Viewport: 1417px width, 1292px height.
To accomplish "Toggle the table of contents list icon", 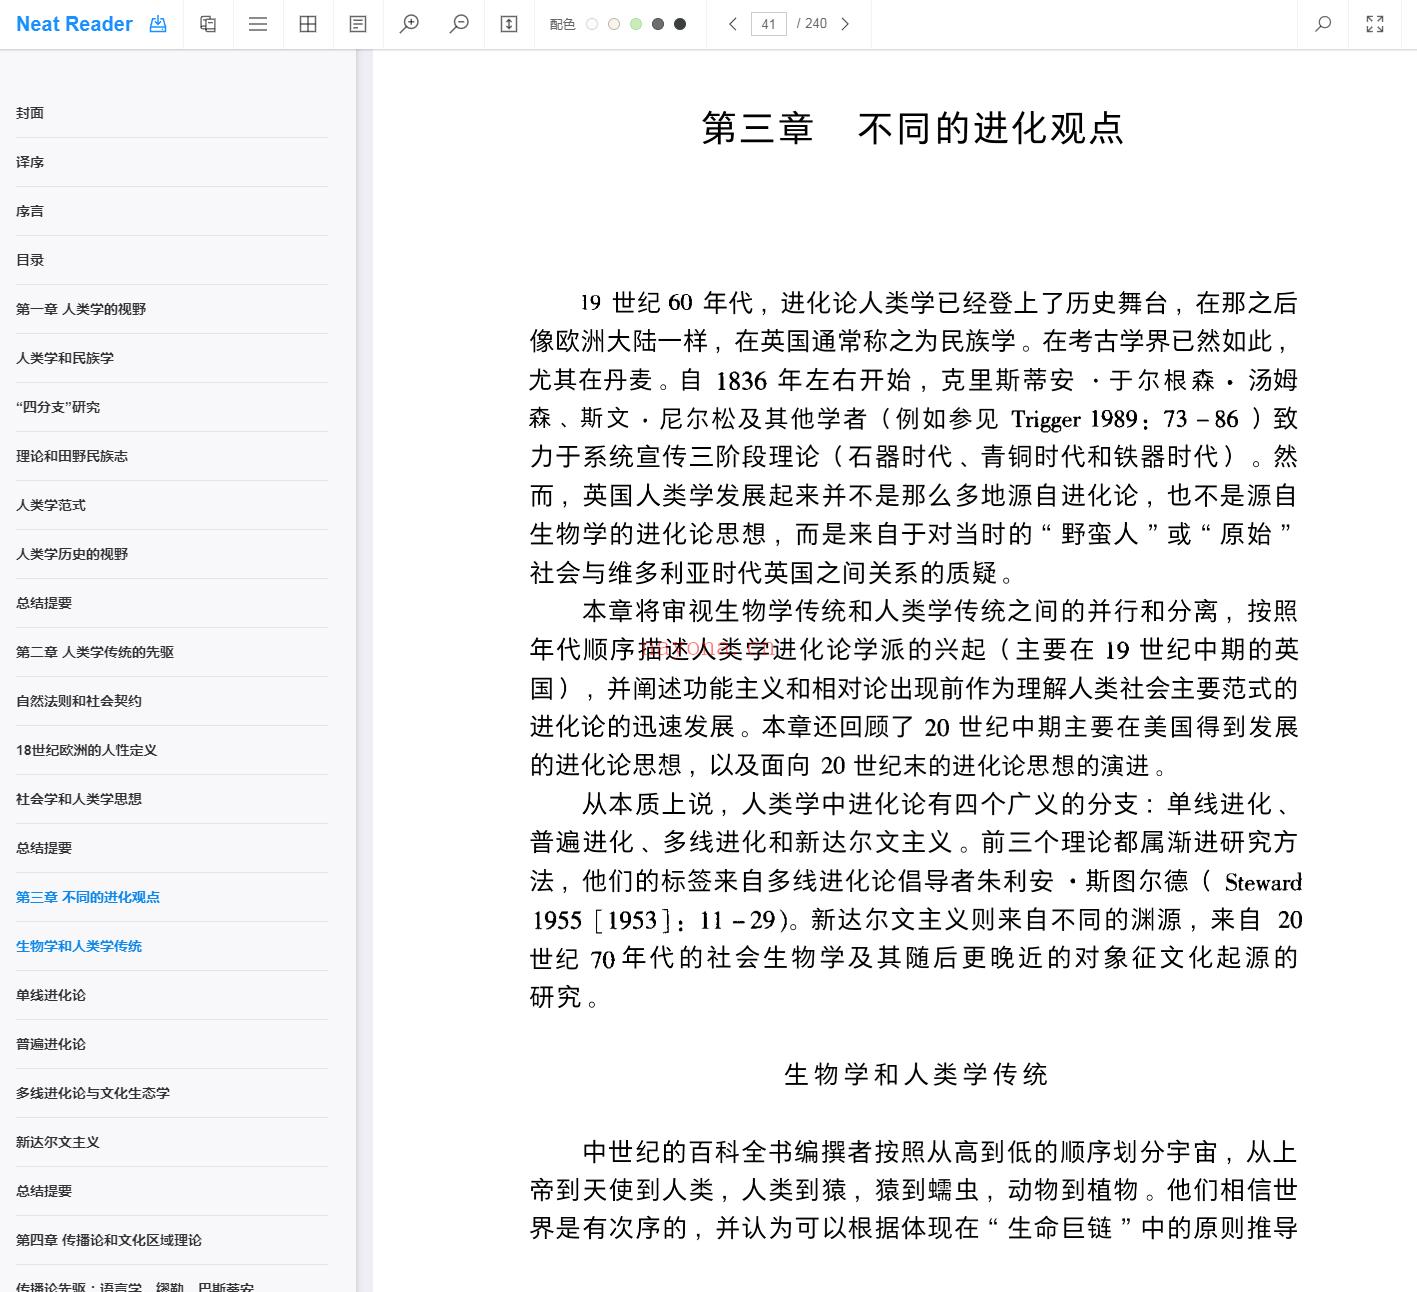I will 258,24.
